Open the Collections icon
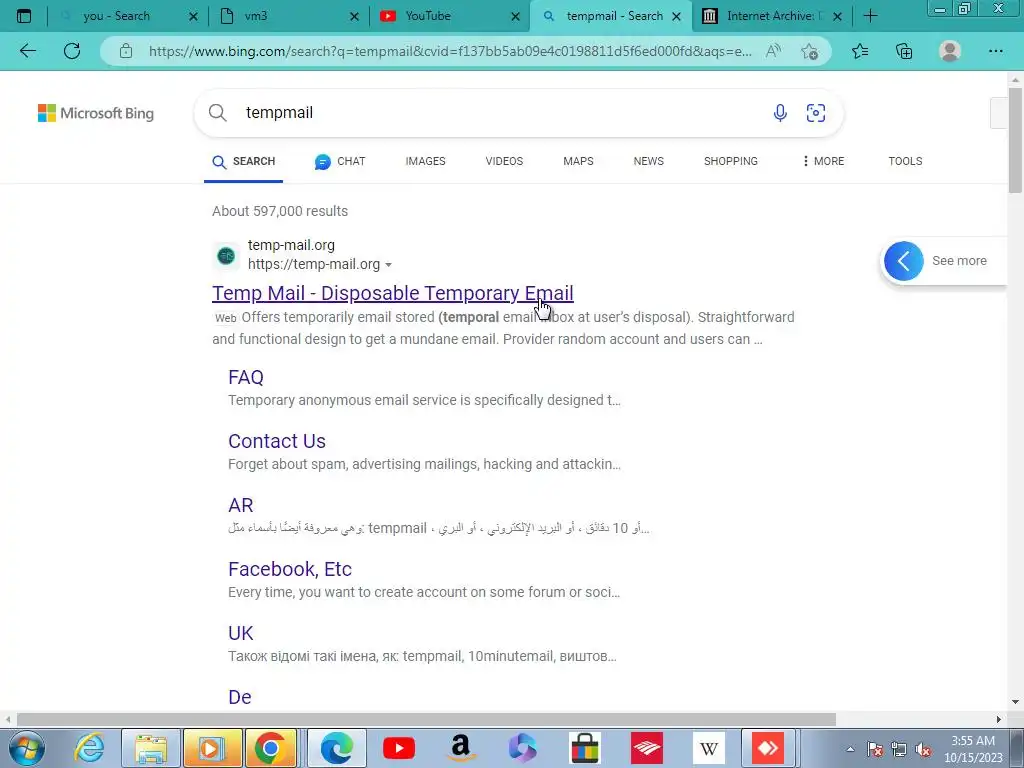This screenshot has width=1024, height=768. [x=904, y=51]
